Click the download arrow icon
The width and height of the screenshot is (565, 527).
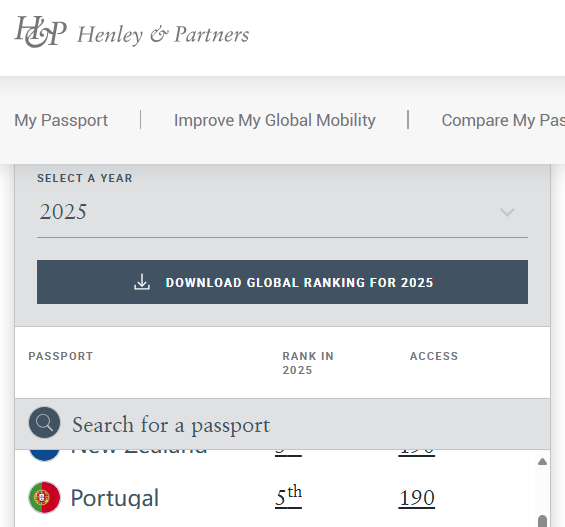pos(142,282)
